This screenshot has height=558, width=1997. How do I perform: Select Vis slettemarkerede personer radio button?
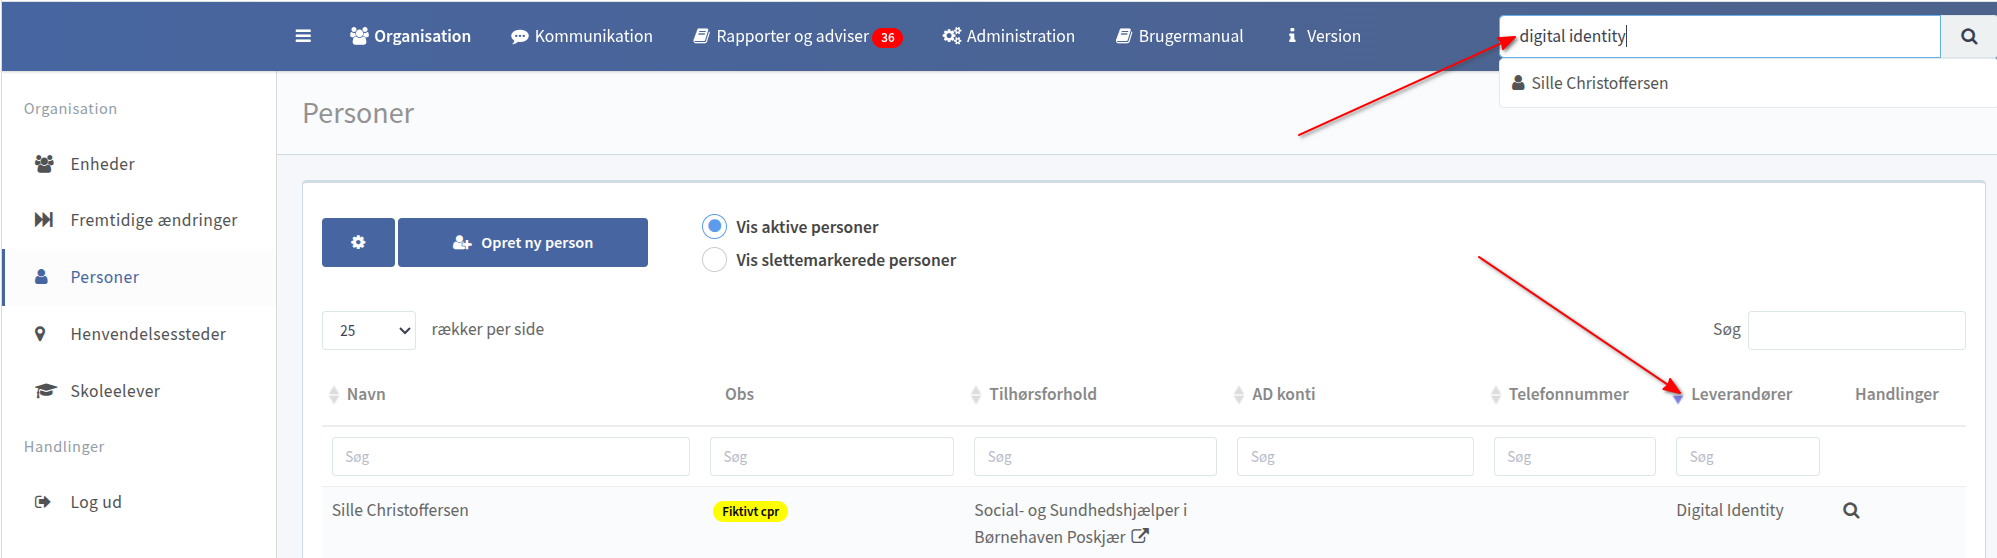click(714, 260)
